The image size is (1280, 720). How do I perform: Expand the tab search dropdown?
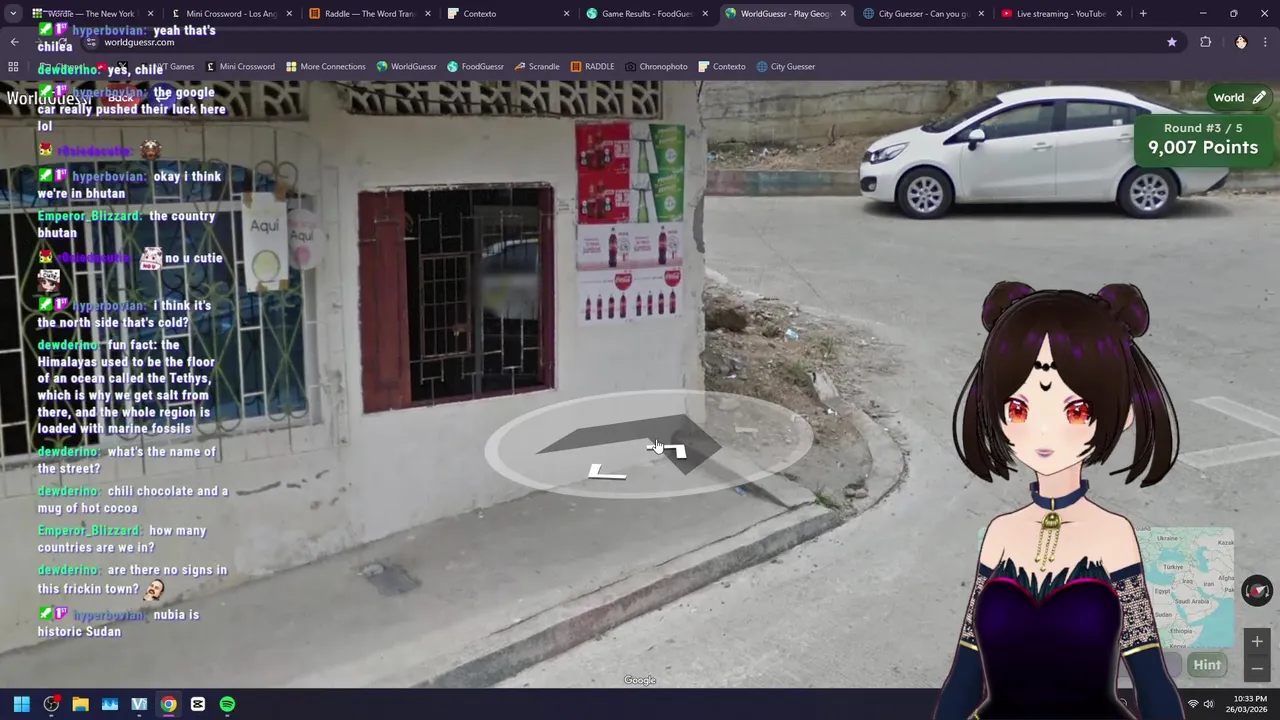click(x=13, y=14)
